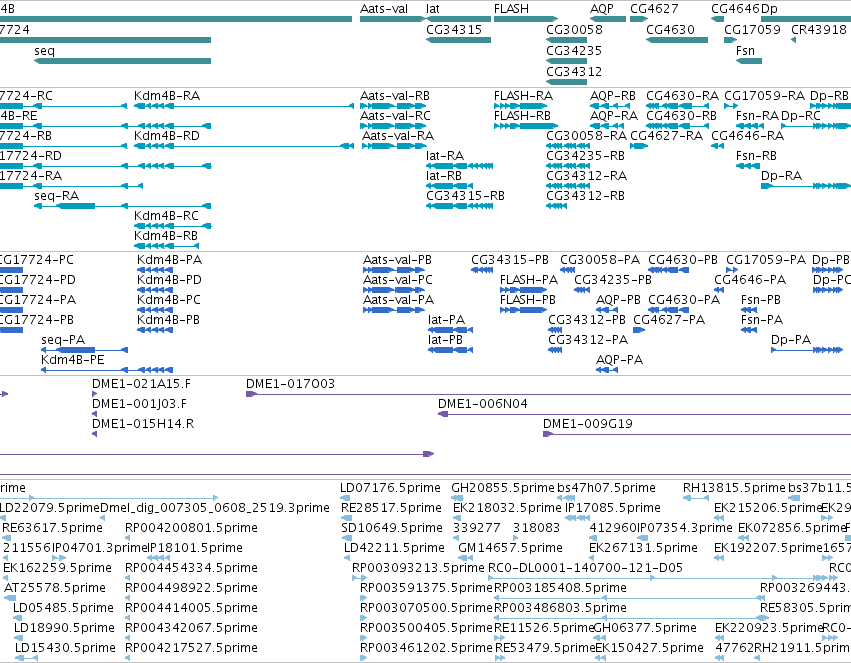
Task: Select clone end DME1-021A15.F
Action: pyautogui.click(x=94, y=394)
